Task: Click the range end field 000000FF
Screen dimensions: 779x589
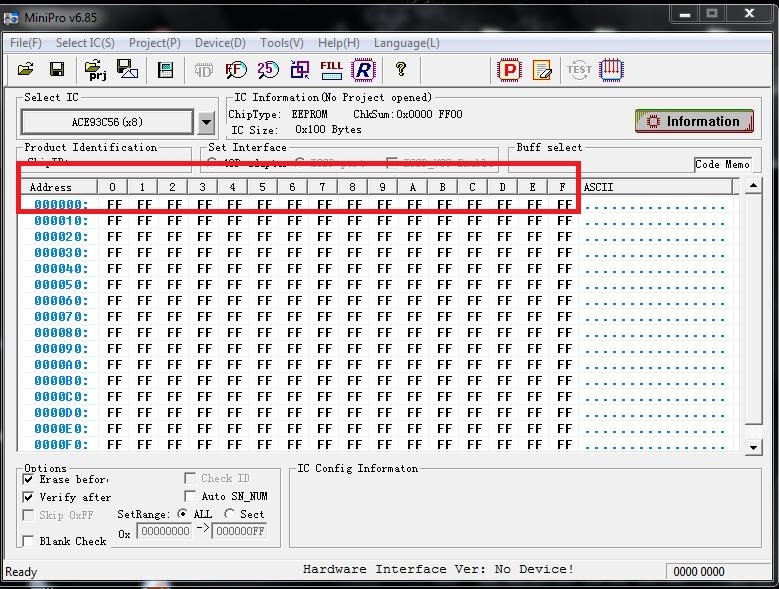Action: (x=239, y=531)
